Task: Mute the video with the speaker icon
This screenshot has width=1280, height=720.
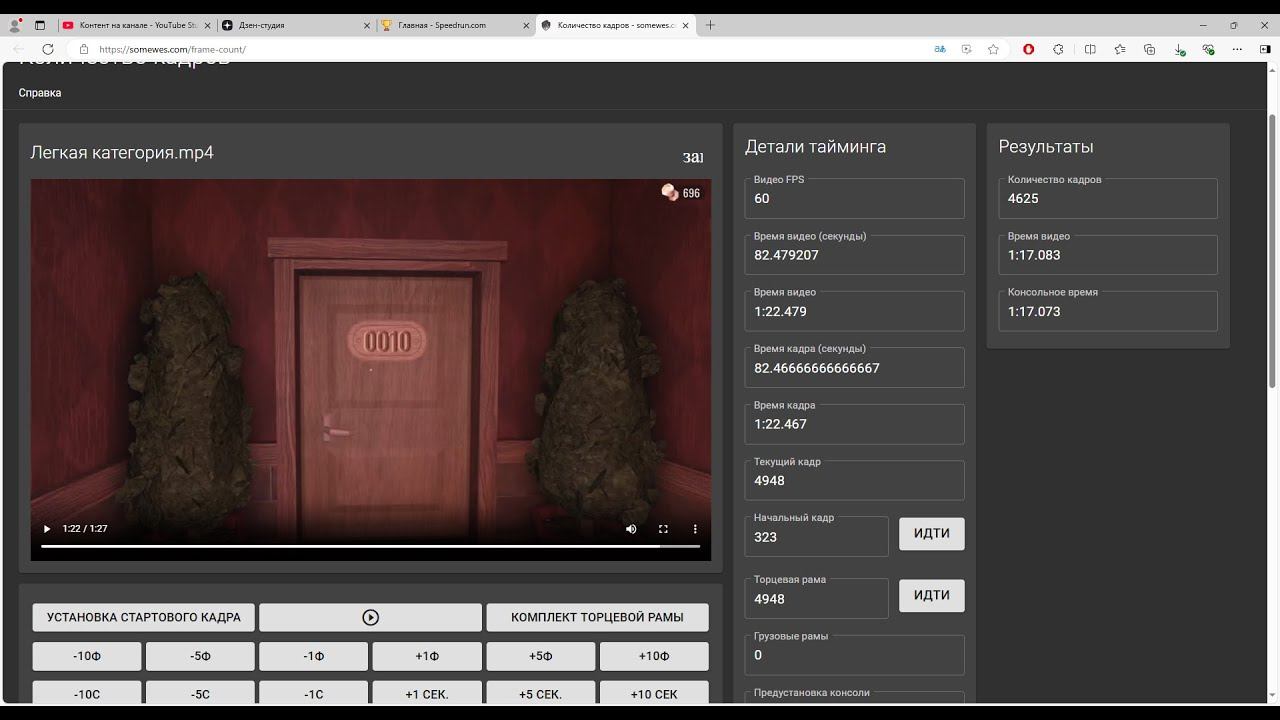Action: pos(631,529)
